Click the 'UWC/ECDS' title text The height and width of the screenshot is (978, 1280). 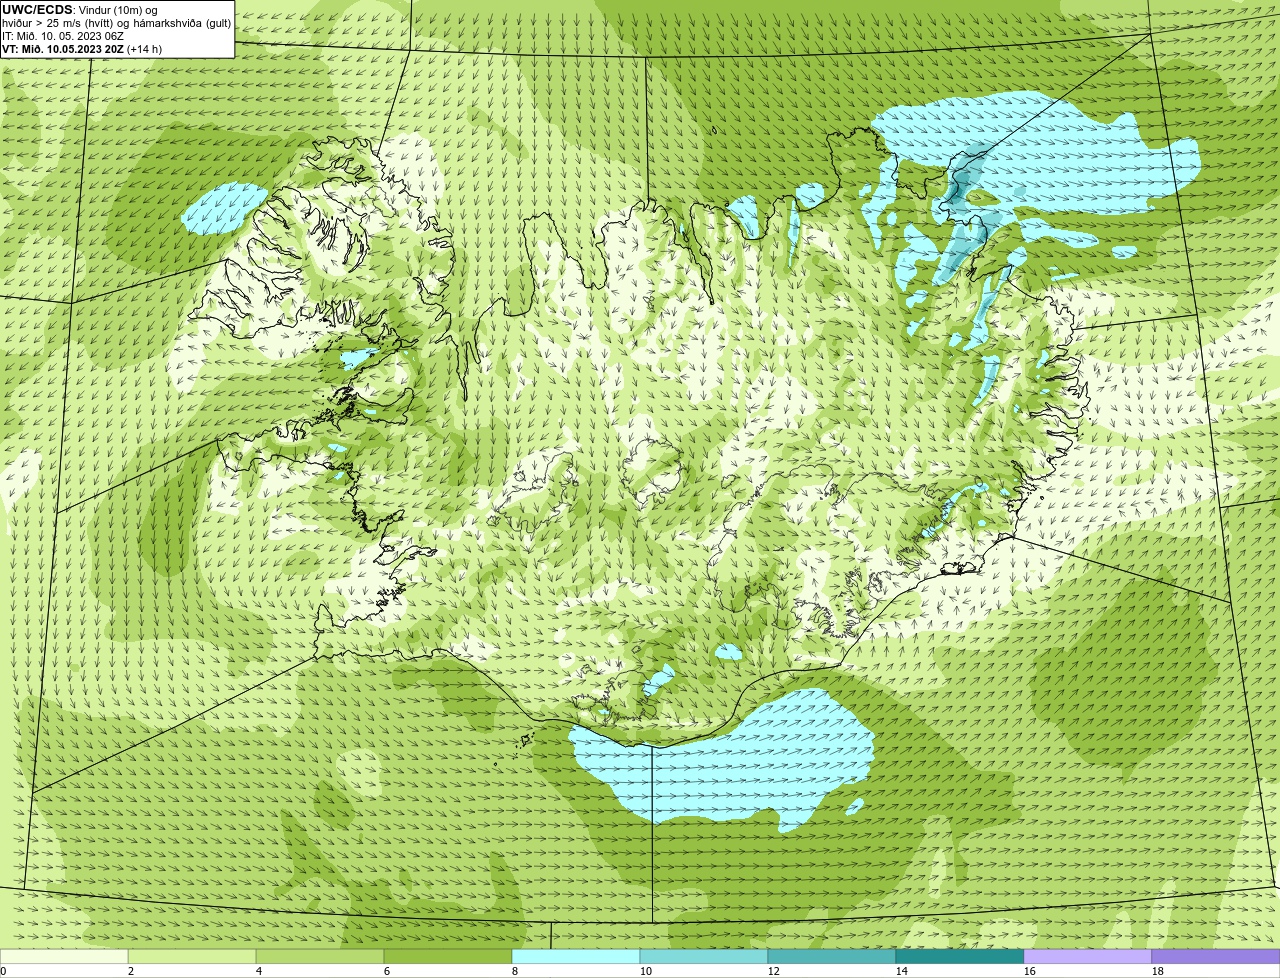point(37,9)
